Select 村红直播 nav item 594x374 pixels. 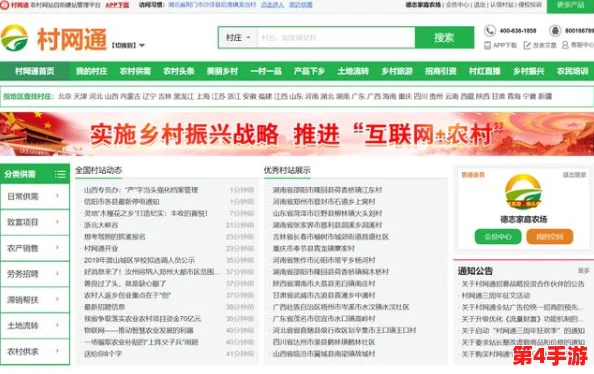point(485,71)
